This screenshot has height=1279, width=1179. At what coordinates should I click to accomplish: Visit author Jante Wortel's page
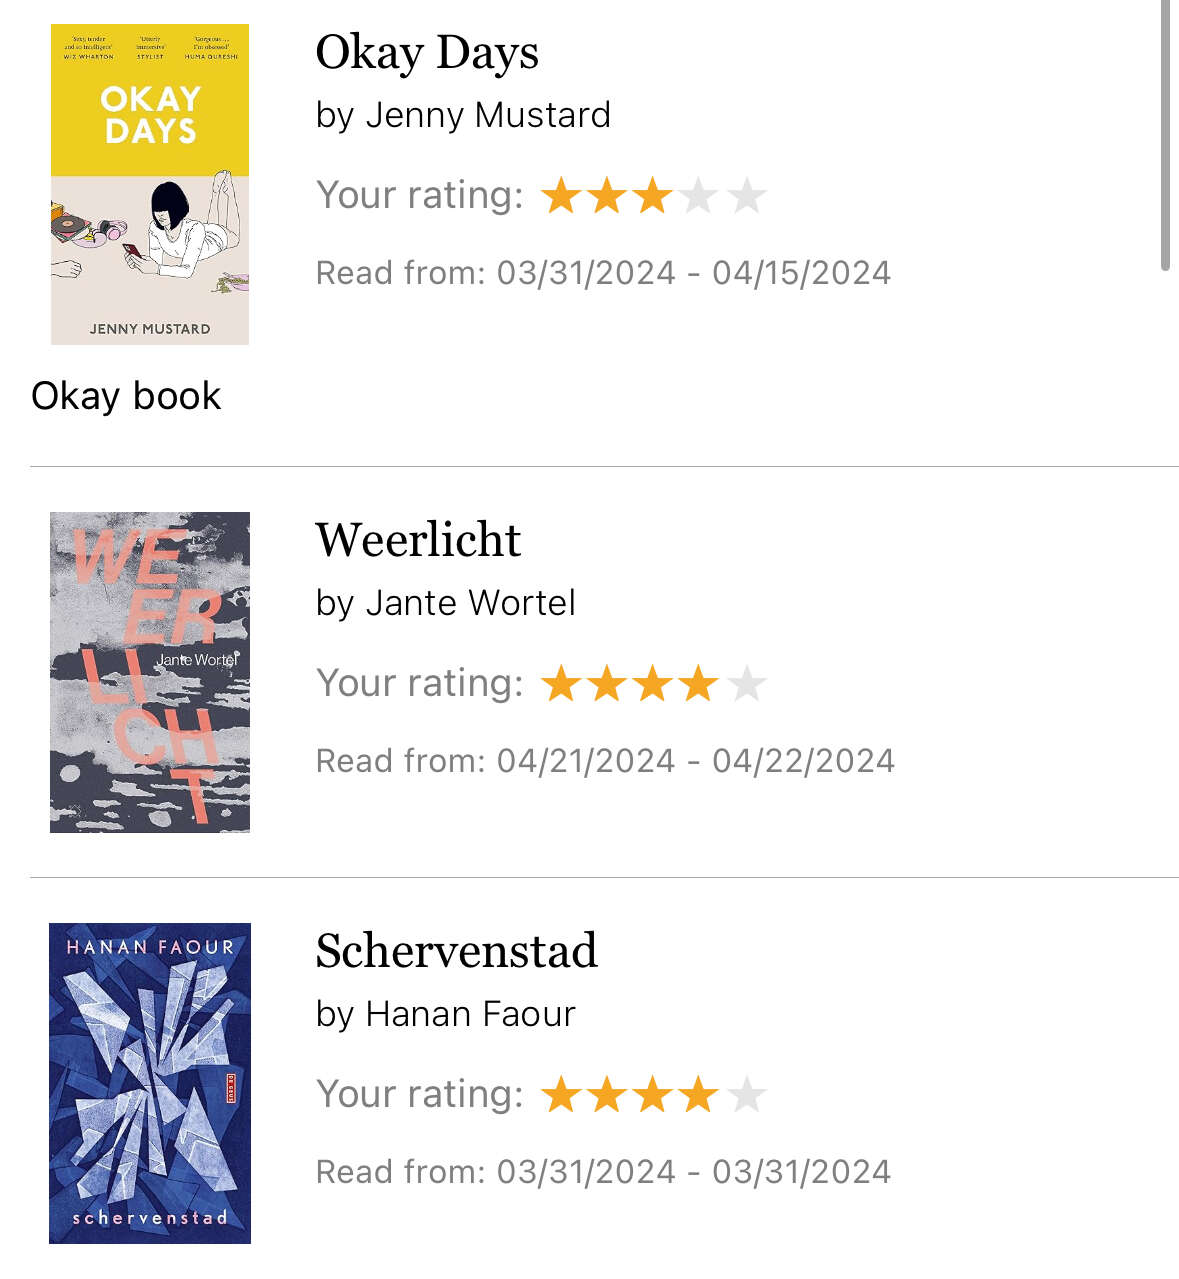470,603
